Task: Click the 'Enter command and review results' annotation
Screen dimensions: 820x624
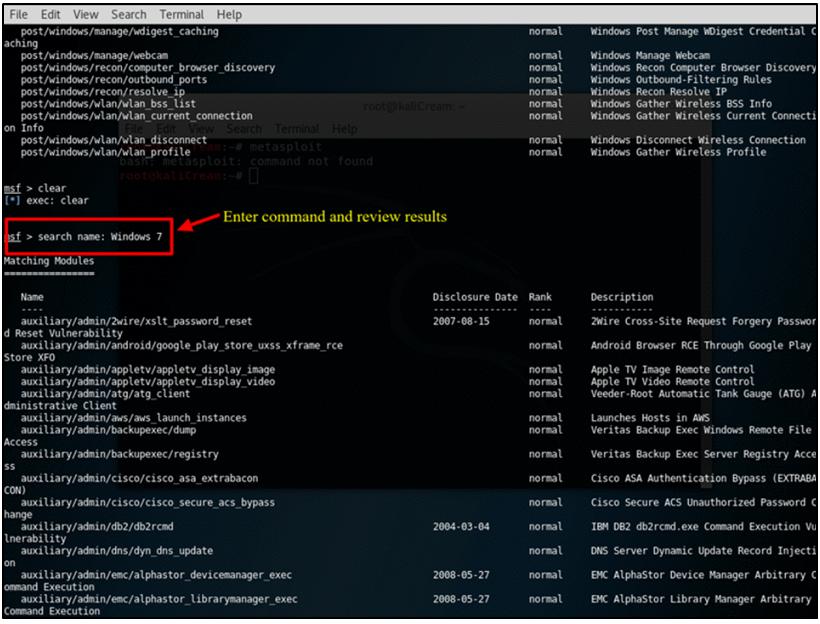Action: 334,217
